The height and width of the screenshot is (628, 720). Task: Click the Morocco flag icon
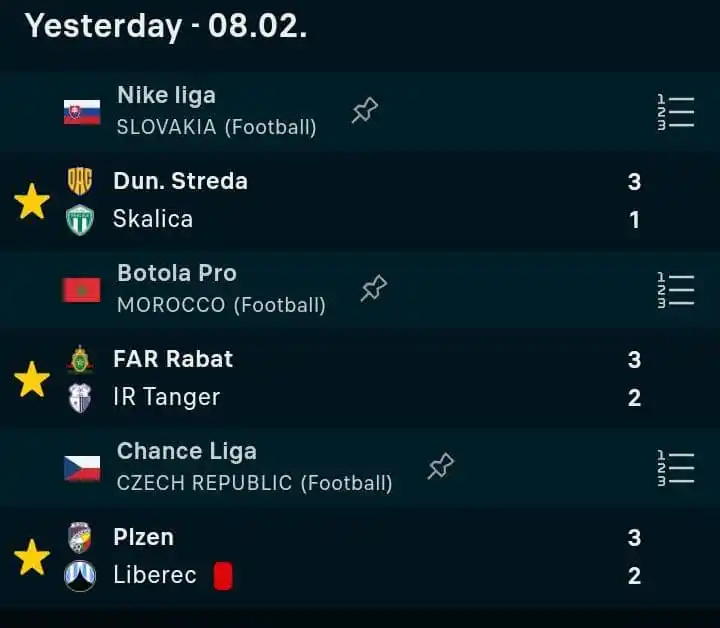point(82,290)
